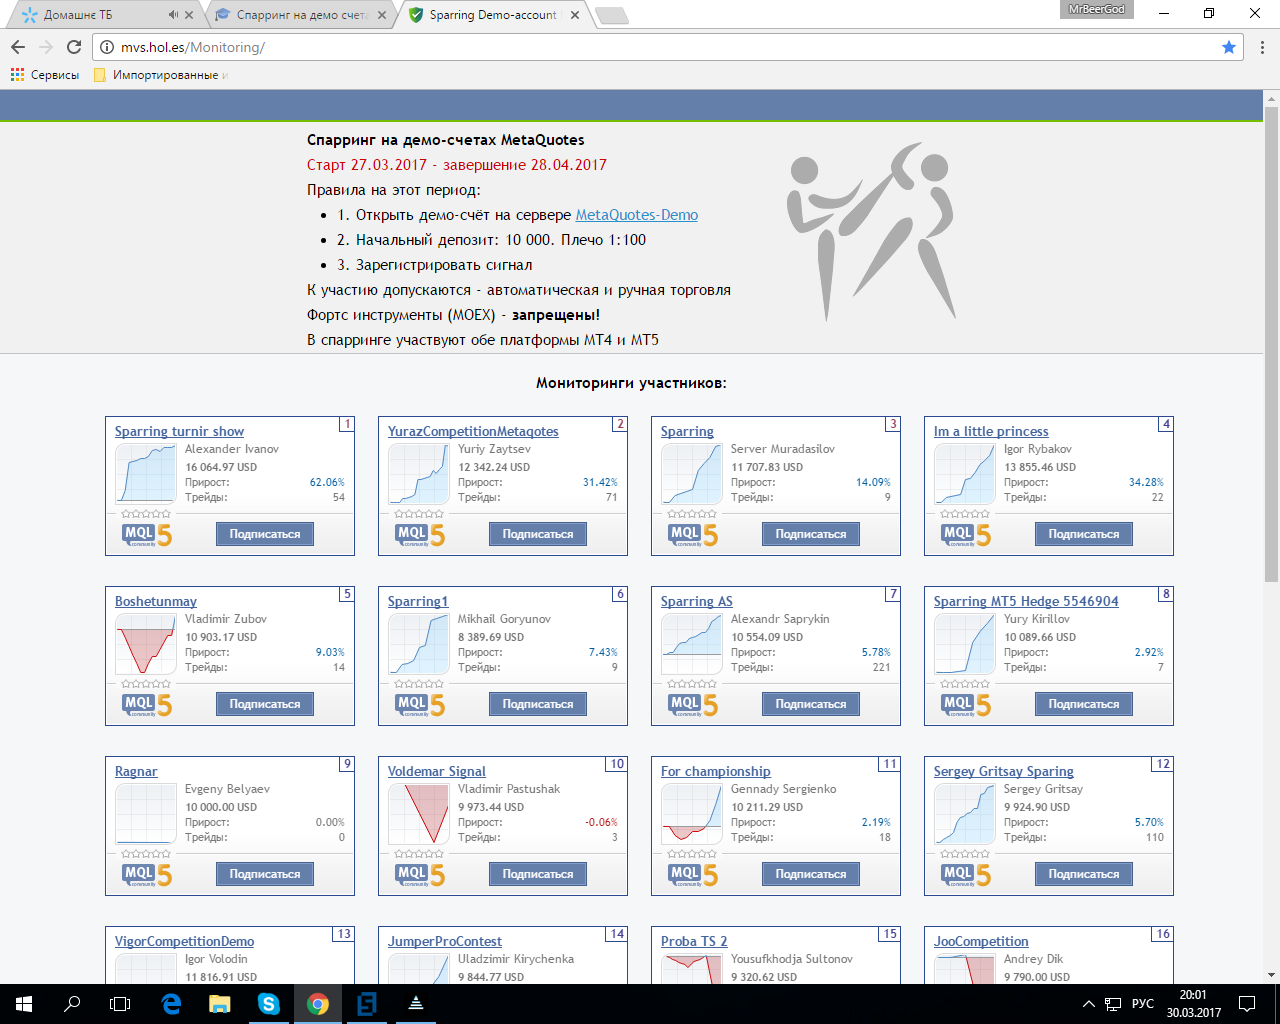Click MQL5 logo on Sparring AS card
Screen dimensions: 1280x1024
click(693, 705)
